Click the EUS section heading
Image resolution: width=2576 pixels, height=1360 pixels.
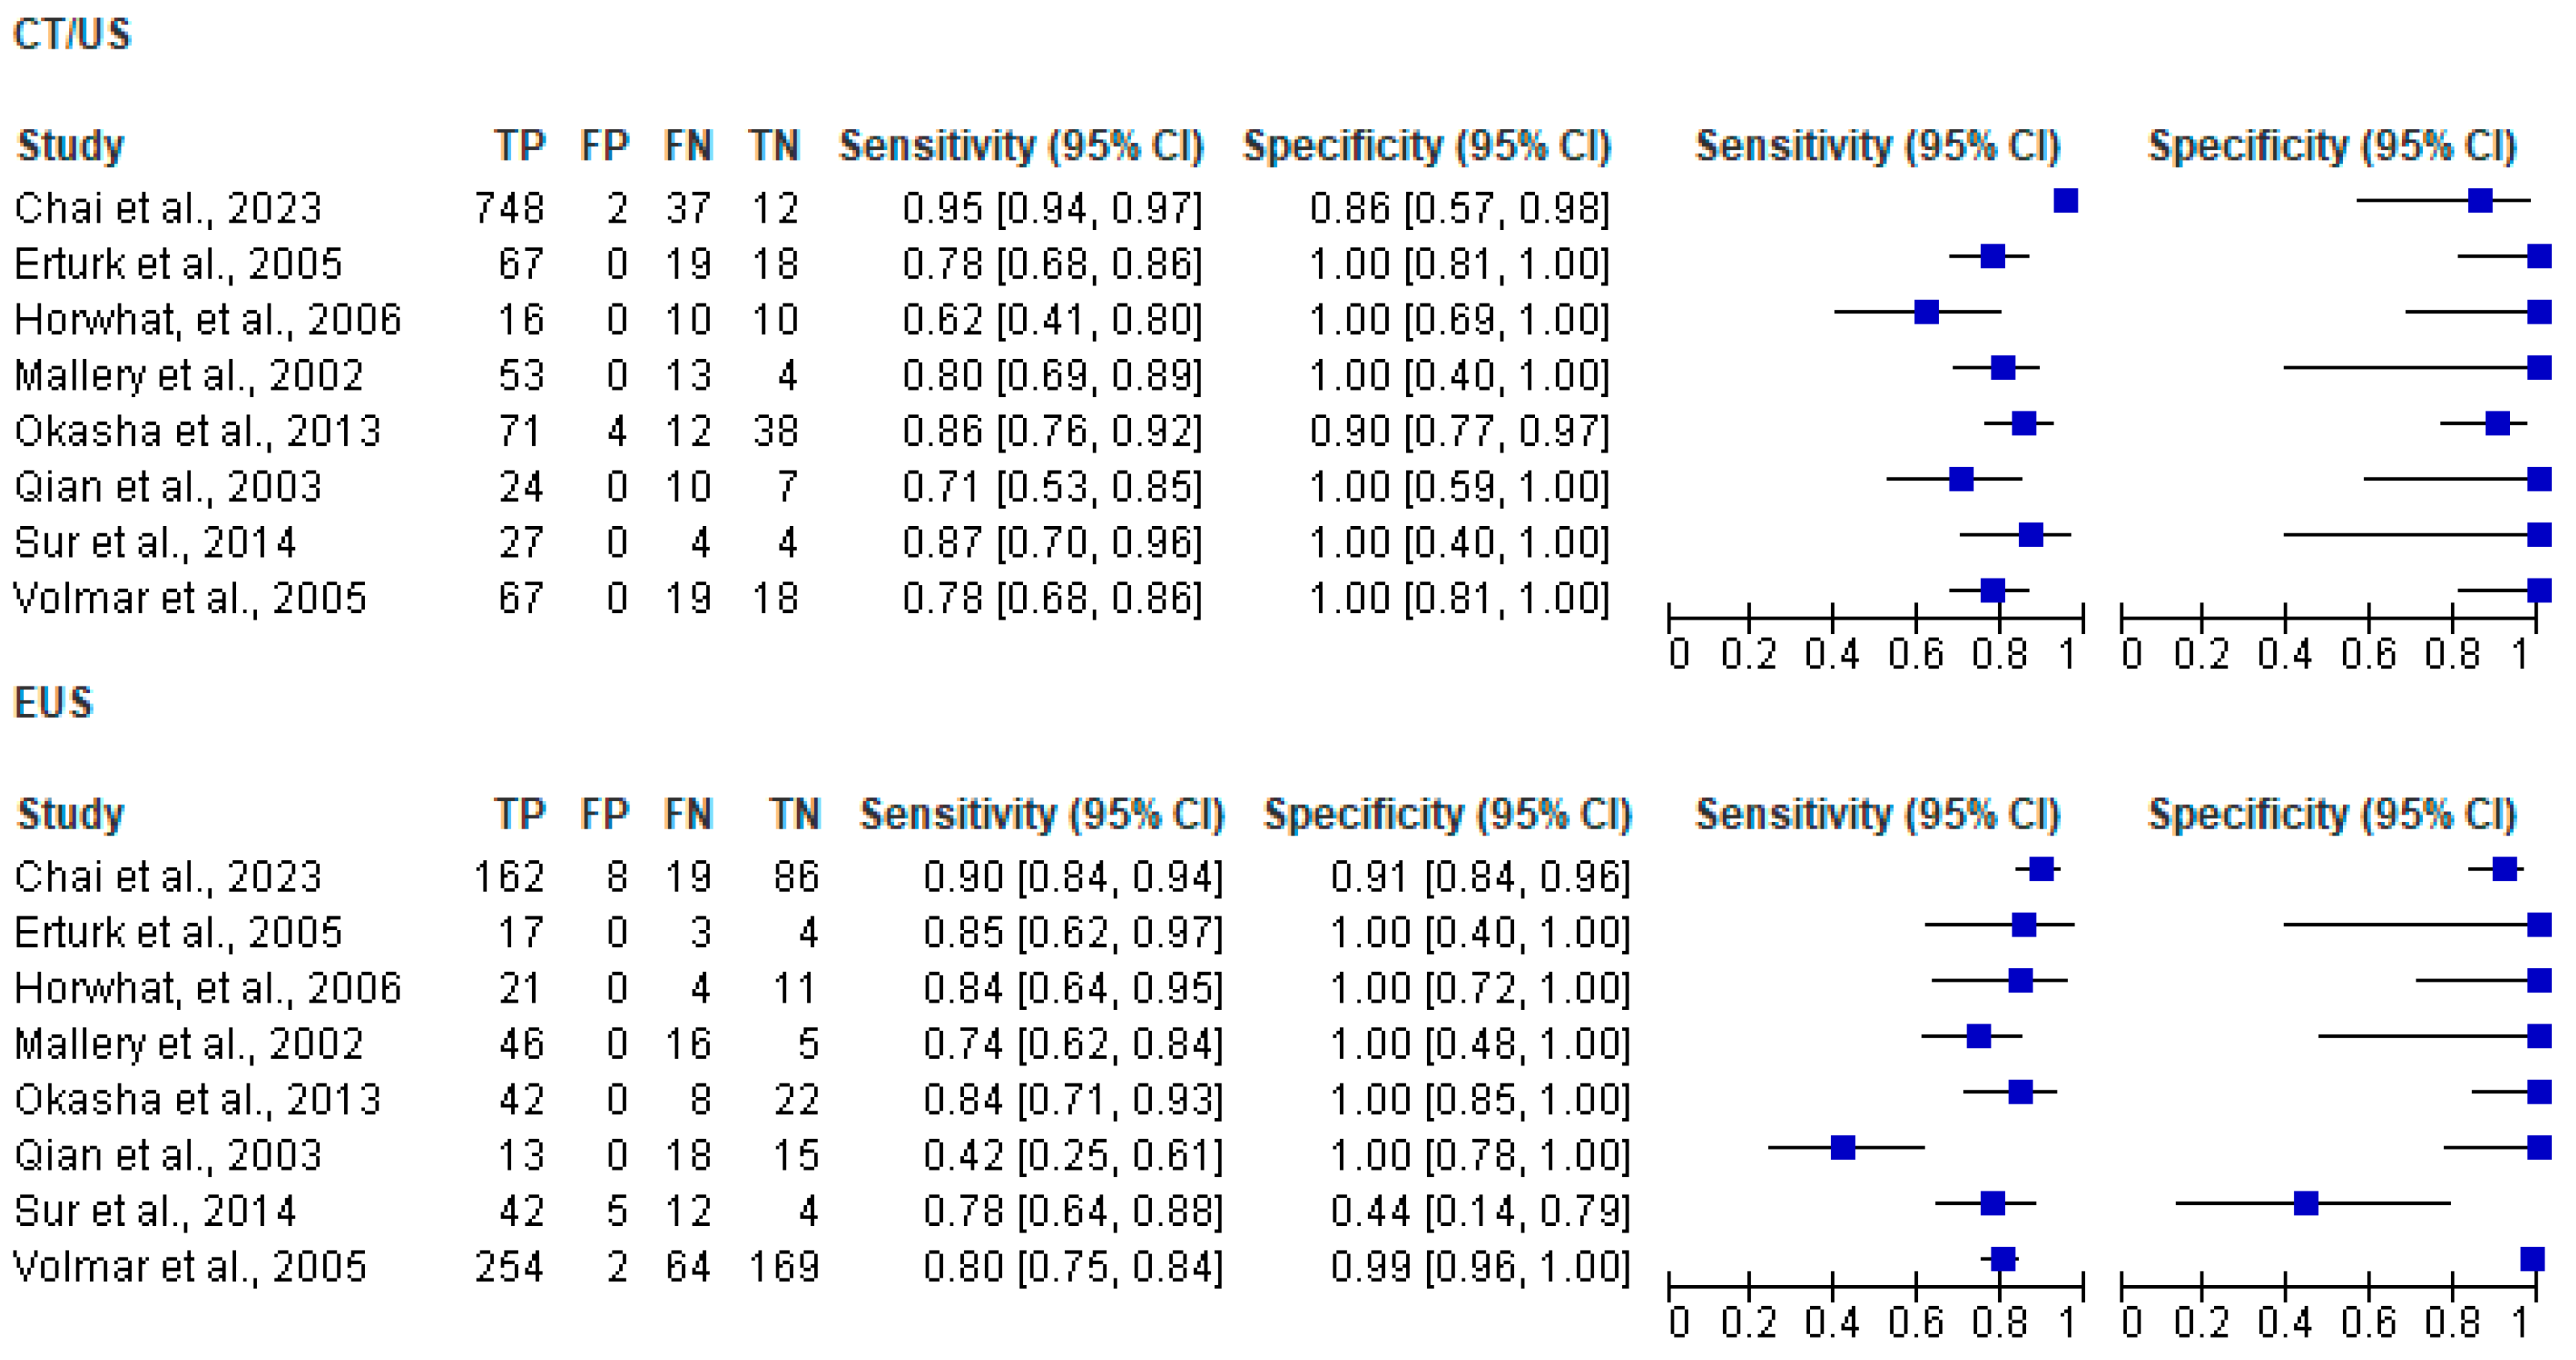click(53, 703)
